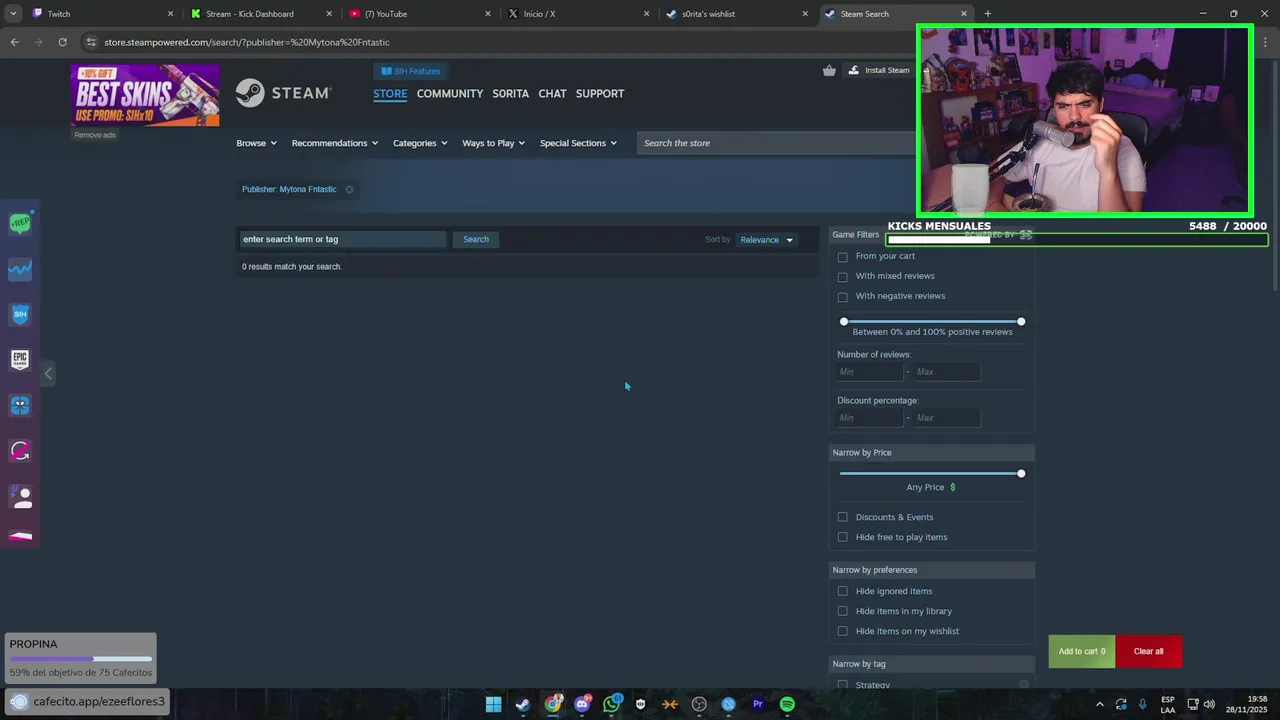Open OBS Studio from the taskbar
The image size is (1280, 720).
pyautogui.click(x=699, y=704)
